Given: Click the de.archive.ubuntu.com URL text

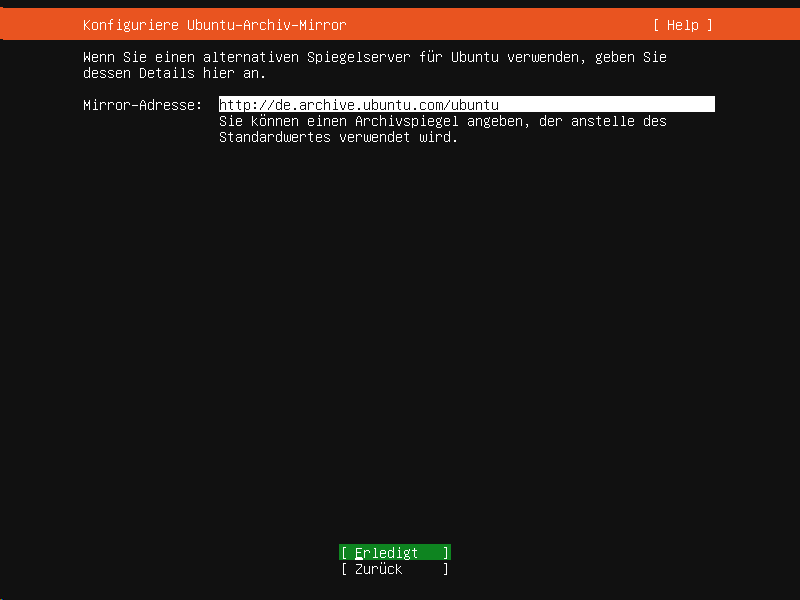Looking at the screenshot, I should (359, 105).
